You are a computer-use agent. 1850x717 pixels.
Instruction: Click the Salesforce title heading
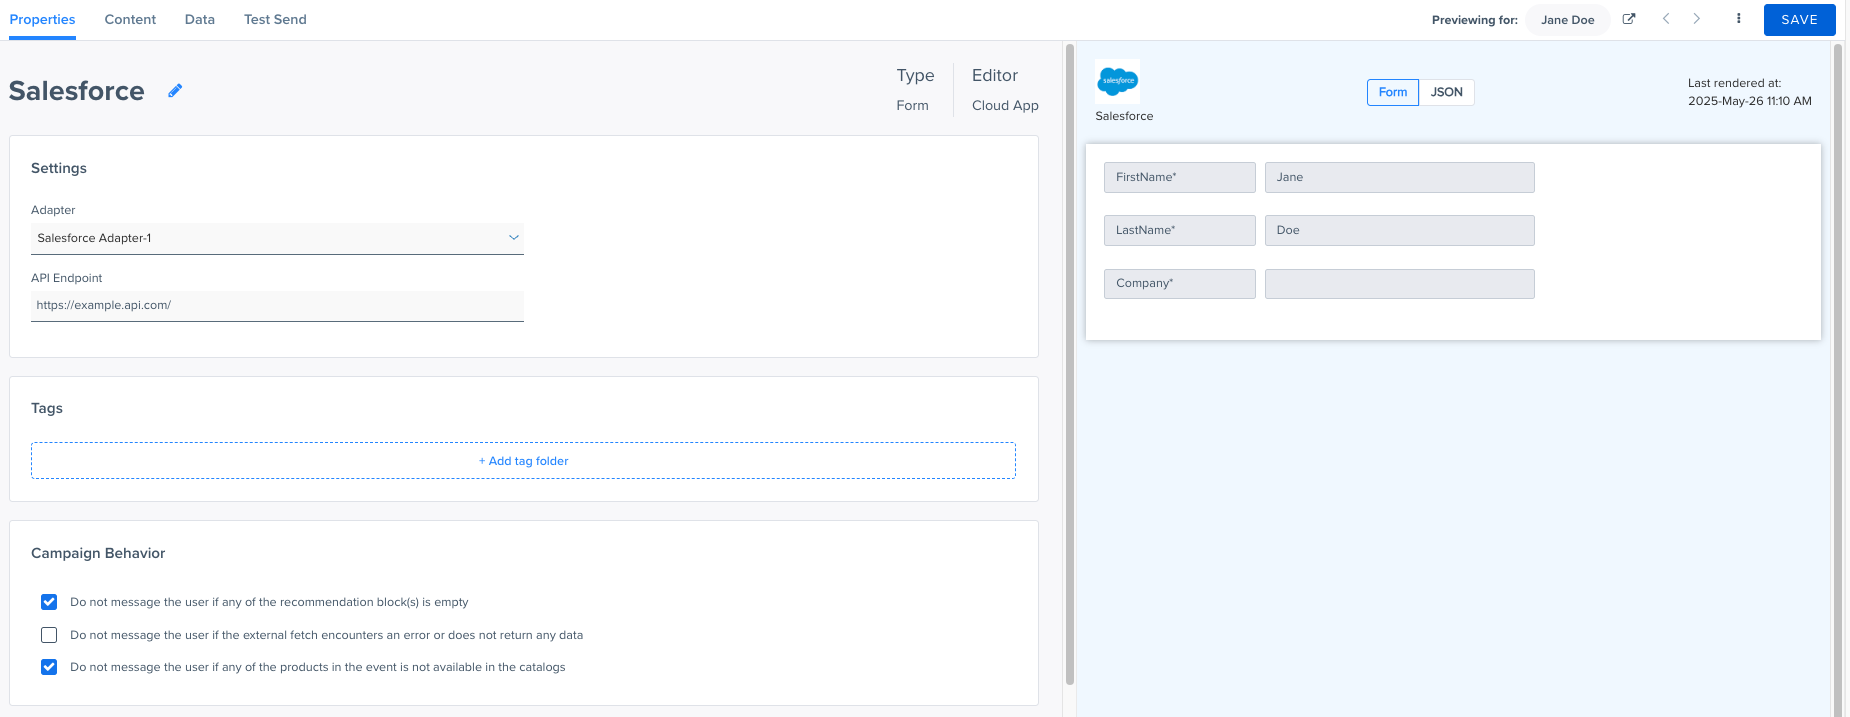pos(77,91)
